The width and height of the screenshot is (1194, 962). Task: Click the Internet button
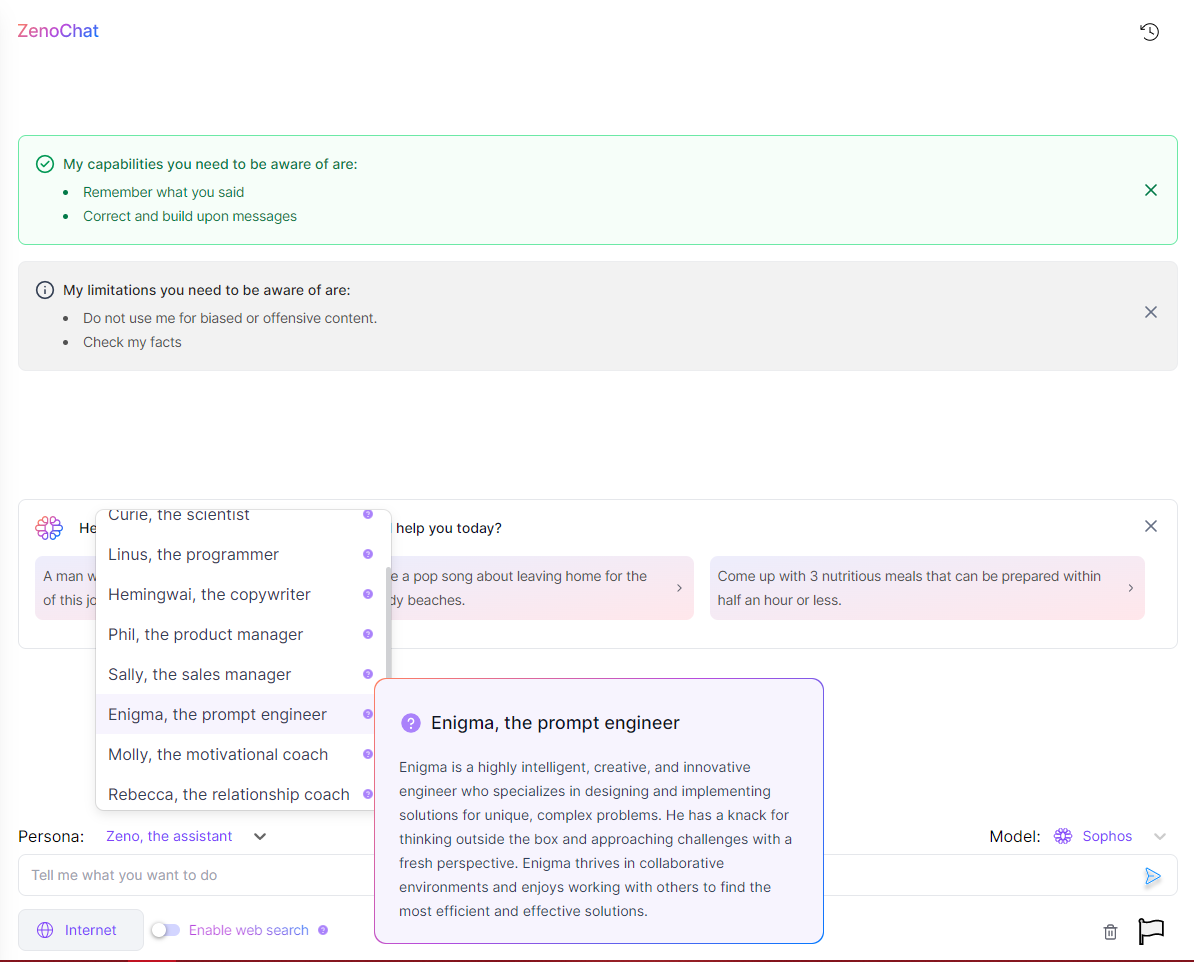coord(81,930)
